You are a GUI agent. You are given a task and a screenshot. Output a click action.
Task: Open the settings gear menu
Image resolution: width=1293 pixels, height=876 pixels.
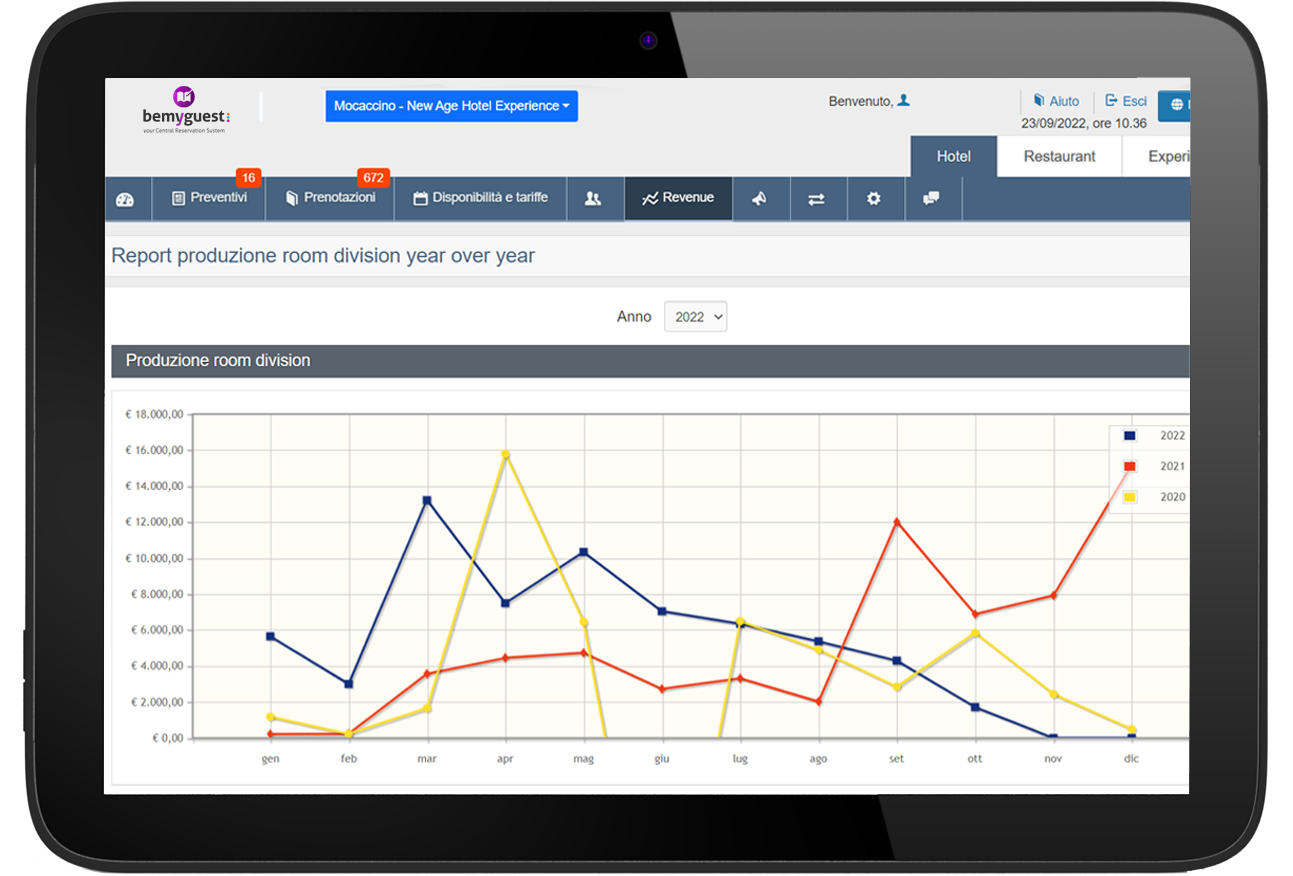click(x=873, y=199)
